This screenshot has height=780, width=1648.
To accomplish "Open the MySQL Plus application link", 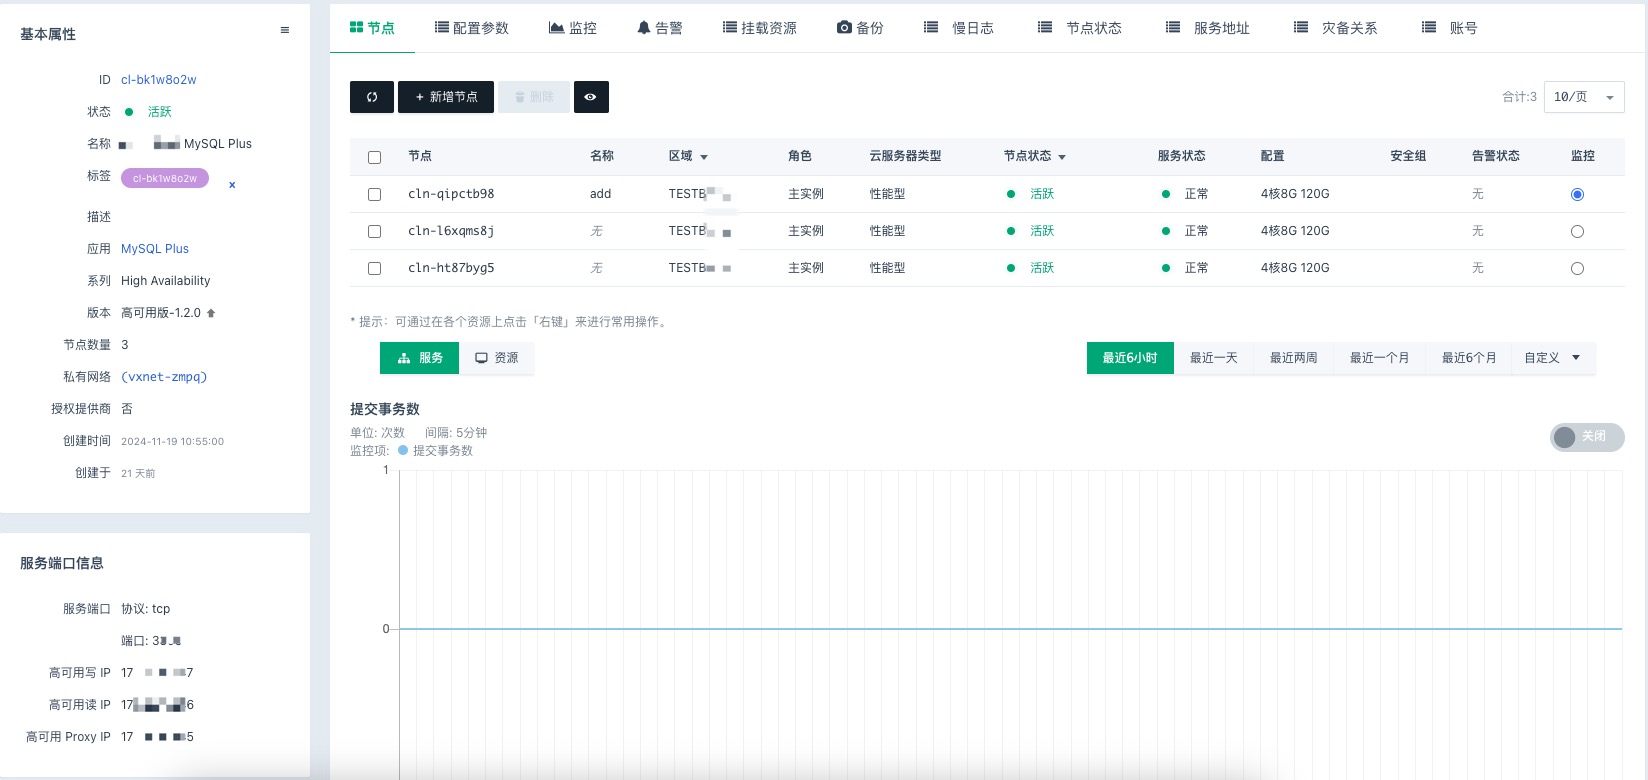I will [x=155, y=249].
